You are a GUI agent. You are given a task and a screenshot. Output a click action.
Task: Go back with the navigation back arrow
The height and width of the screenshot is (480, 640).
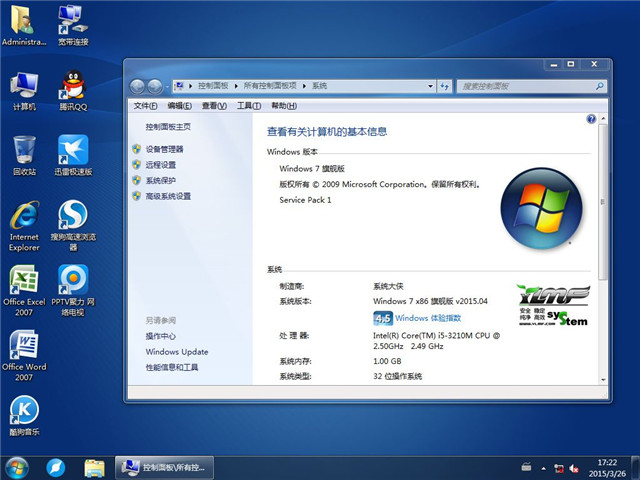(x=137, y=86)
